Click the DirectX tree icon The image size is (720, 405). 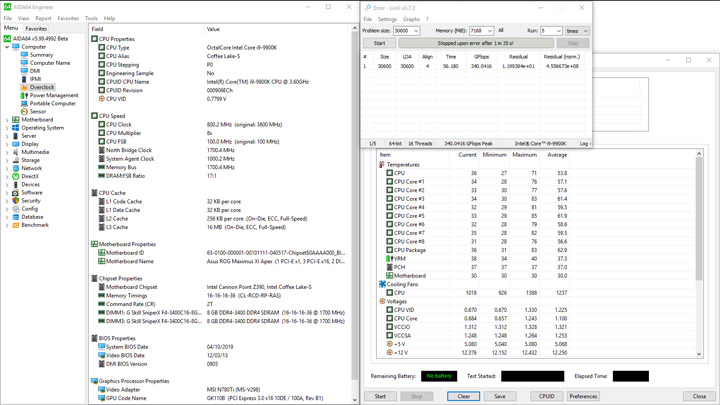tap(16, 176)
